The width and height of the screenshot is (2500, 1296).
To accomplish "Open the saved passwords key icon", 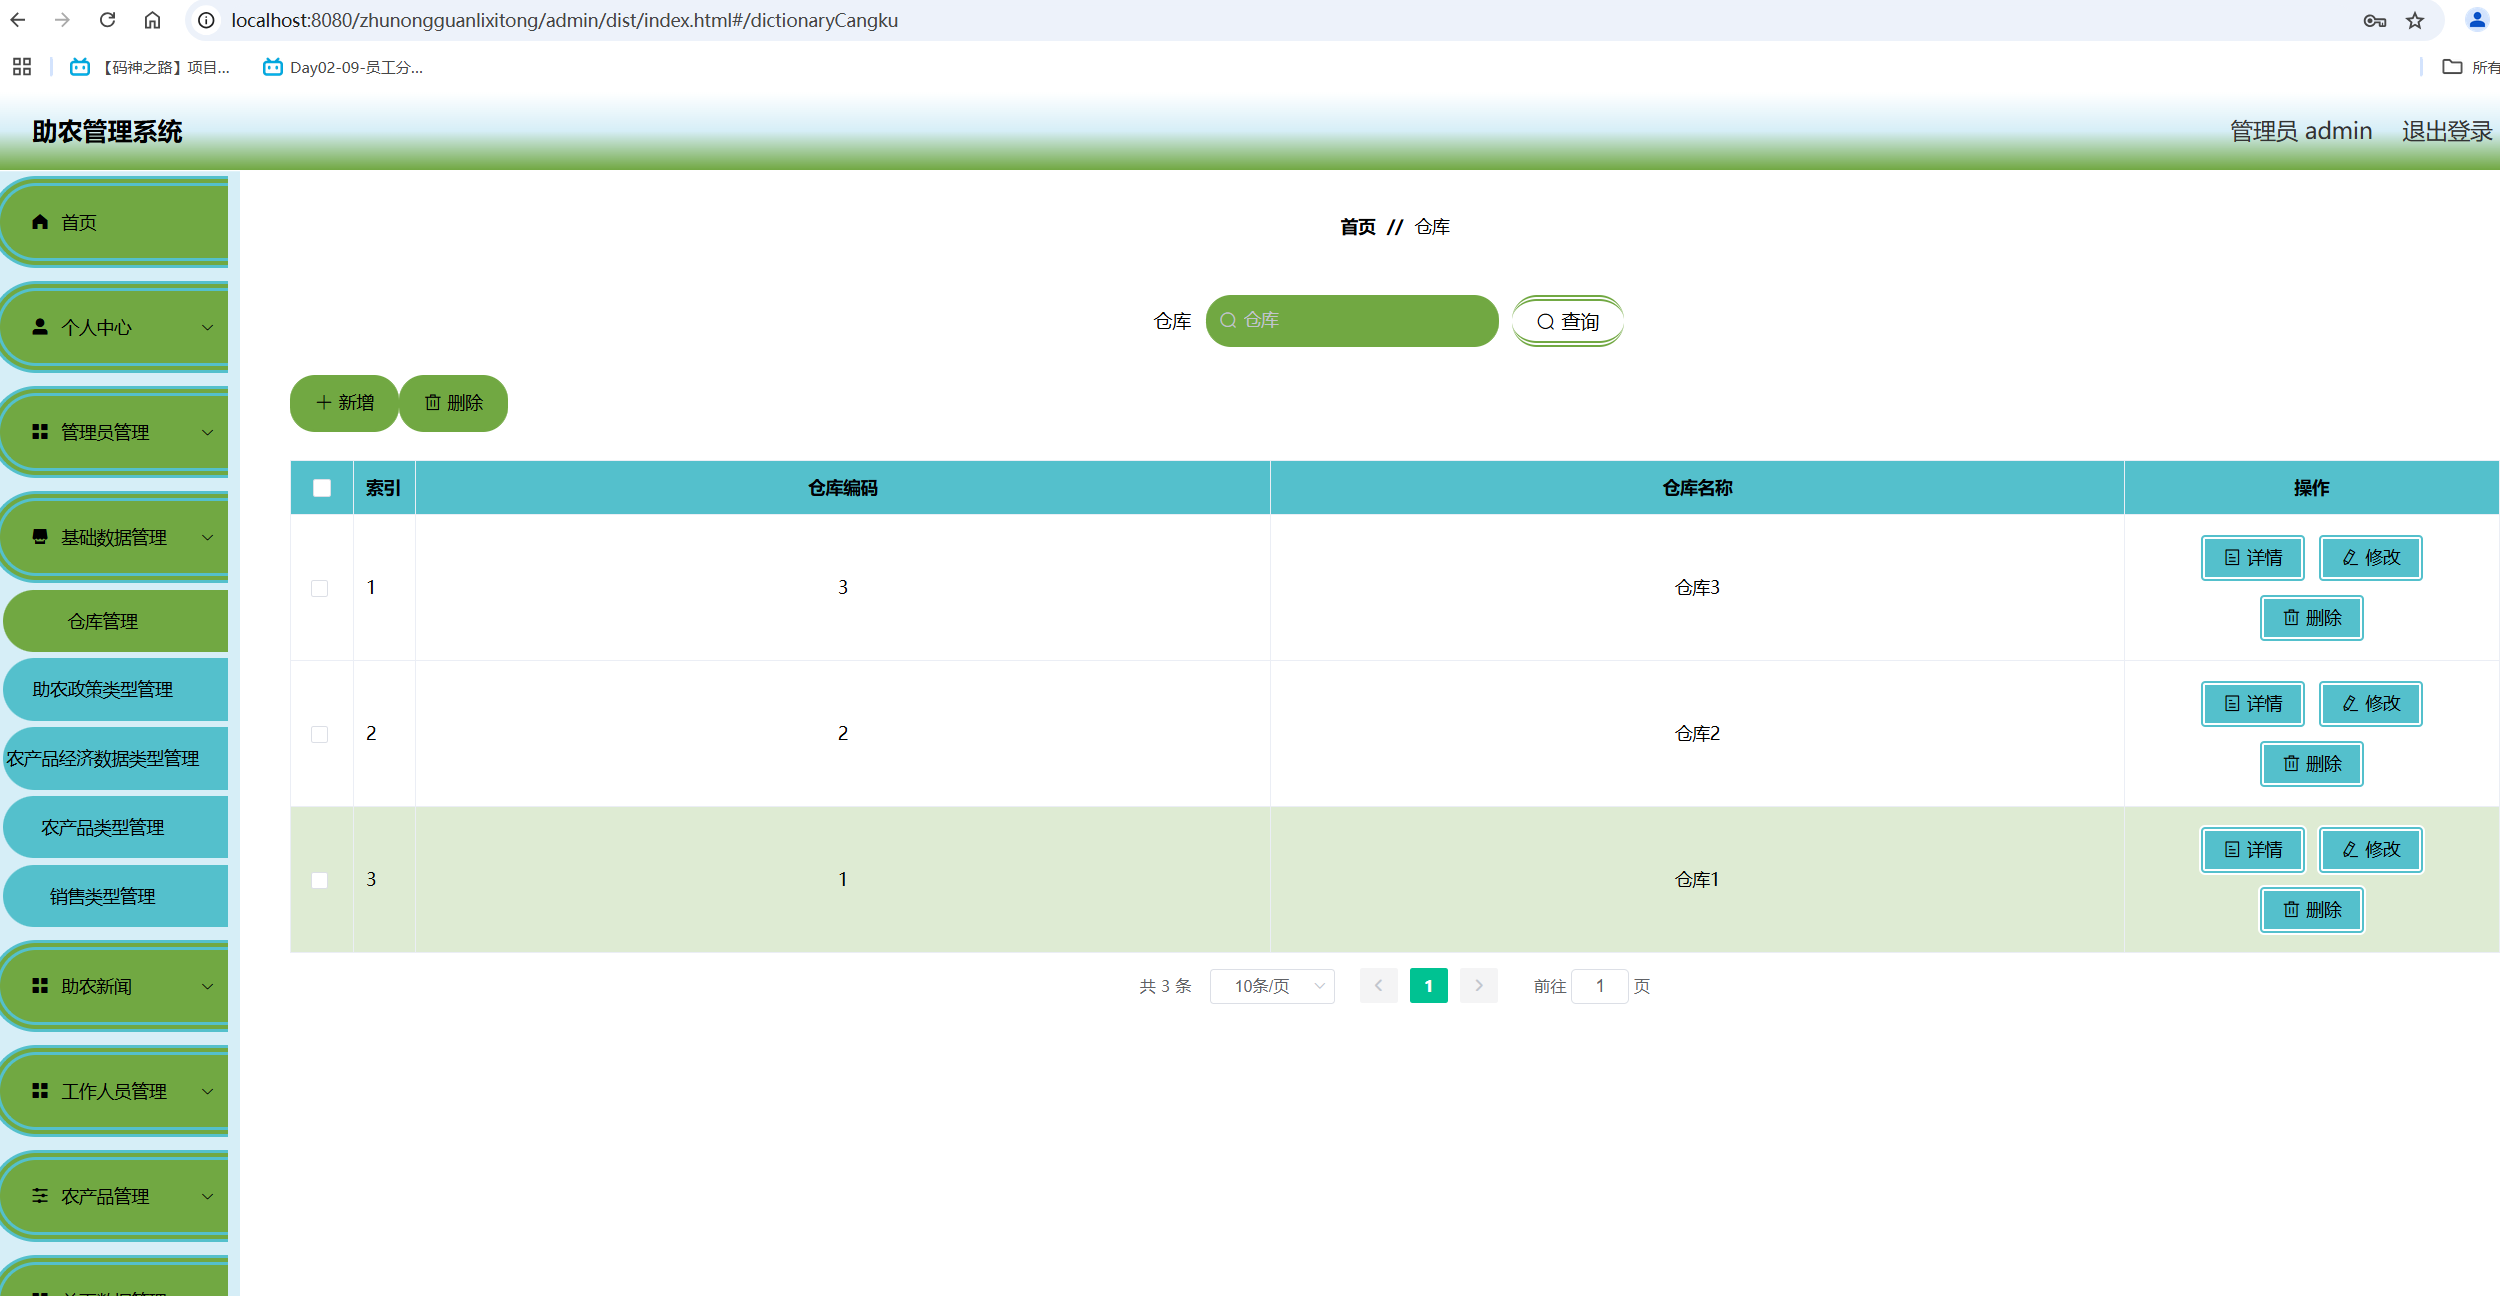I will tap(2375, 20).
